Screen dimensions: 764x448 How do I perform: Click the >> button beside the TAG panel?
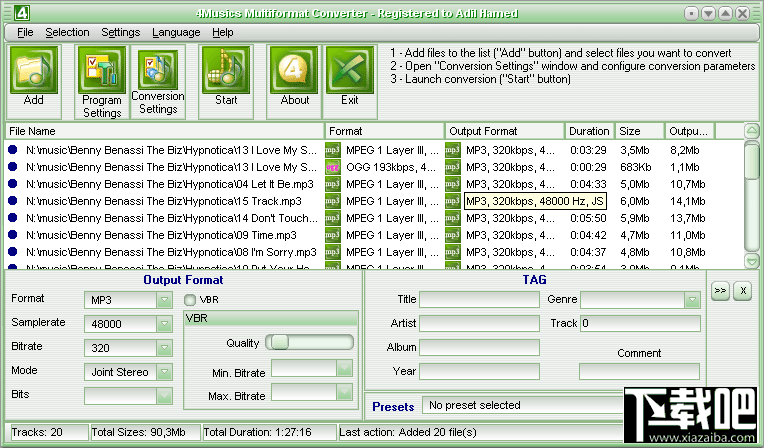(x=720, y=290)
